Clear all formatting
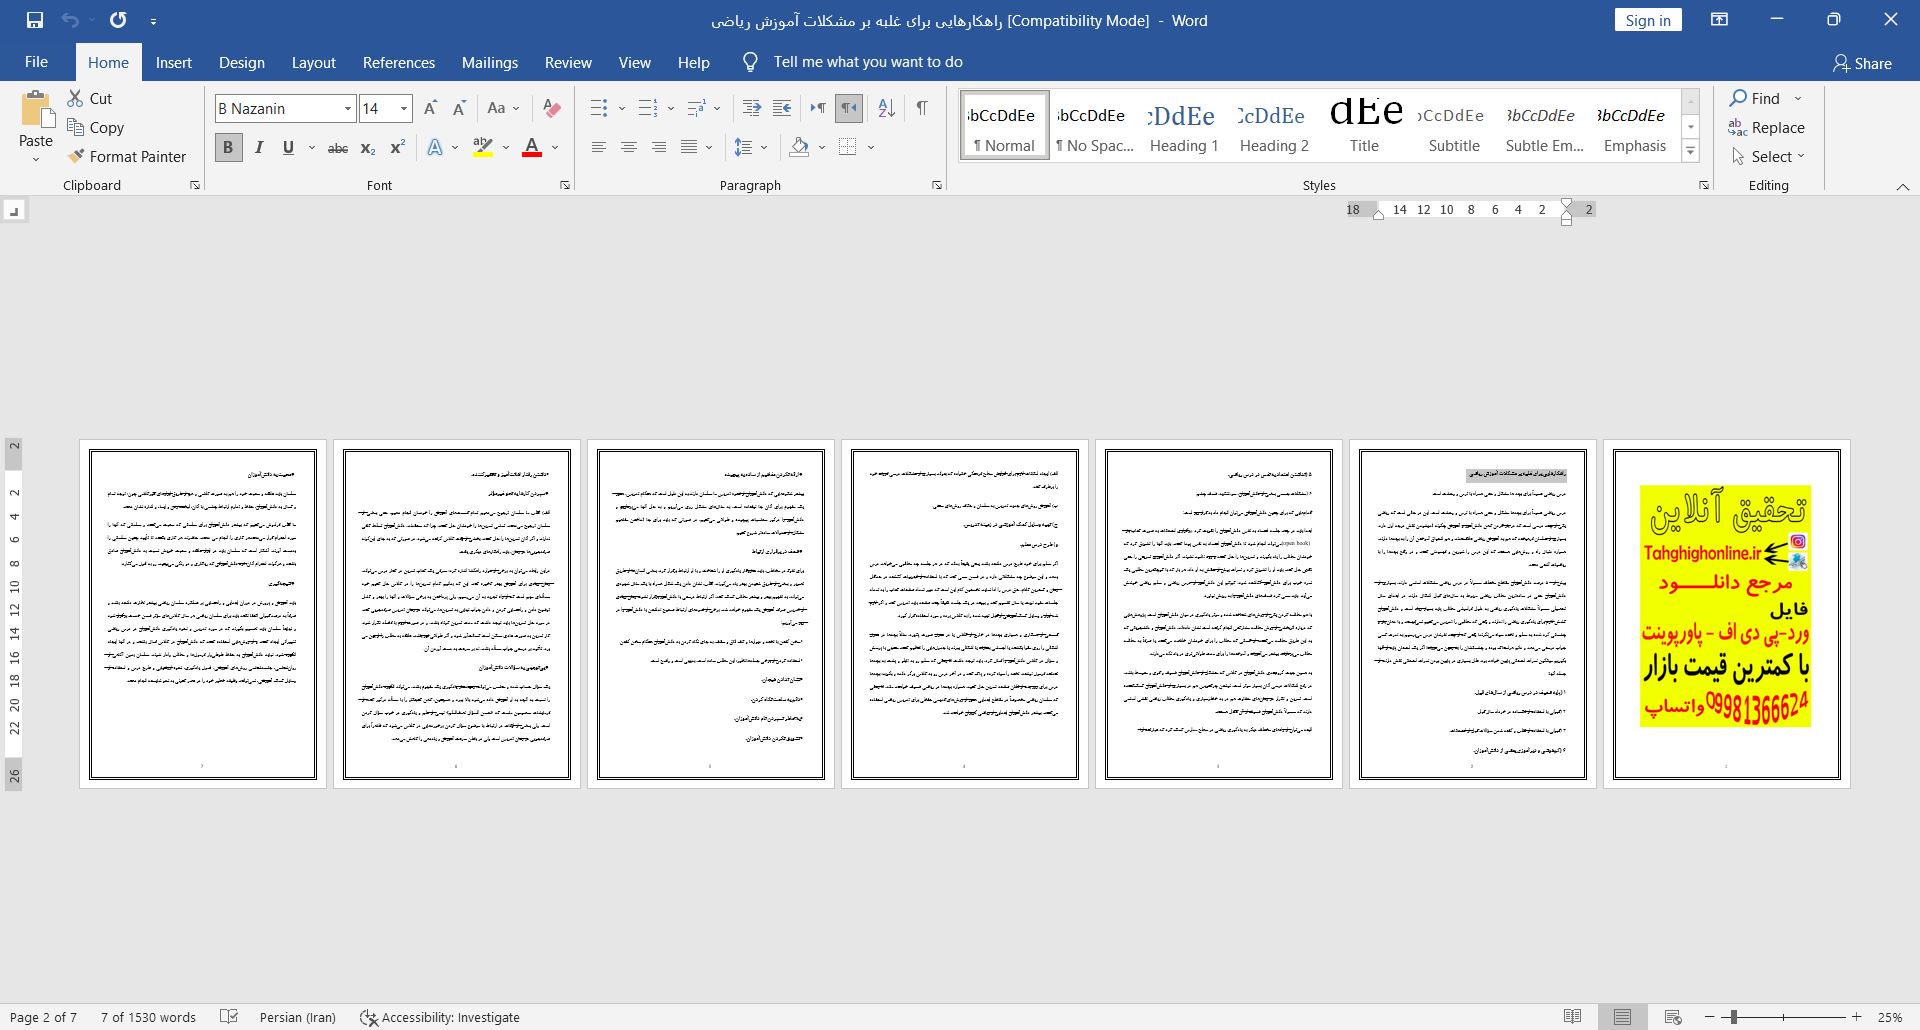 pyautogui.click(x=551, y=108)
